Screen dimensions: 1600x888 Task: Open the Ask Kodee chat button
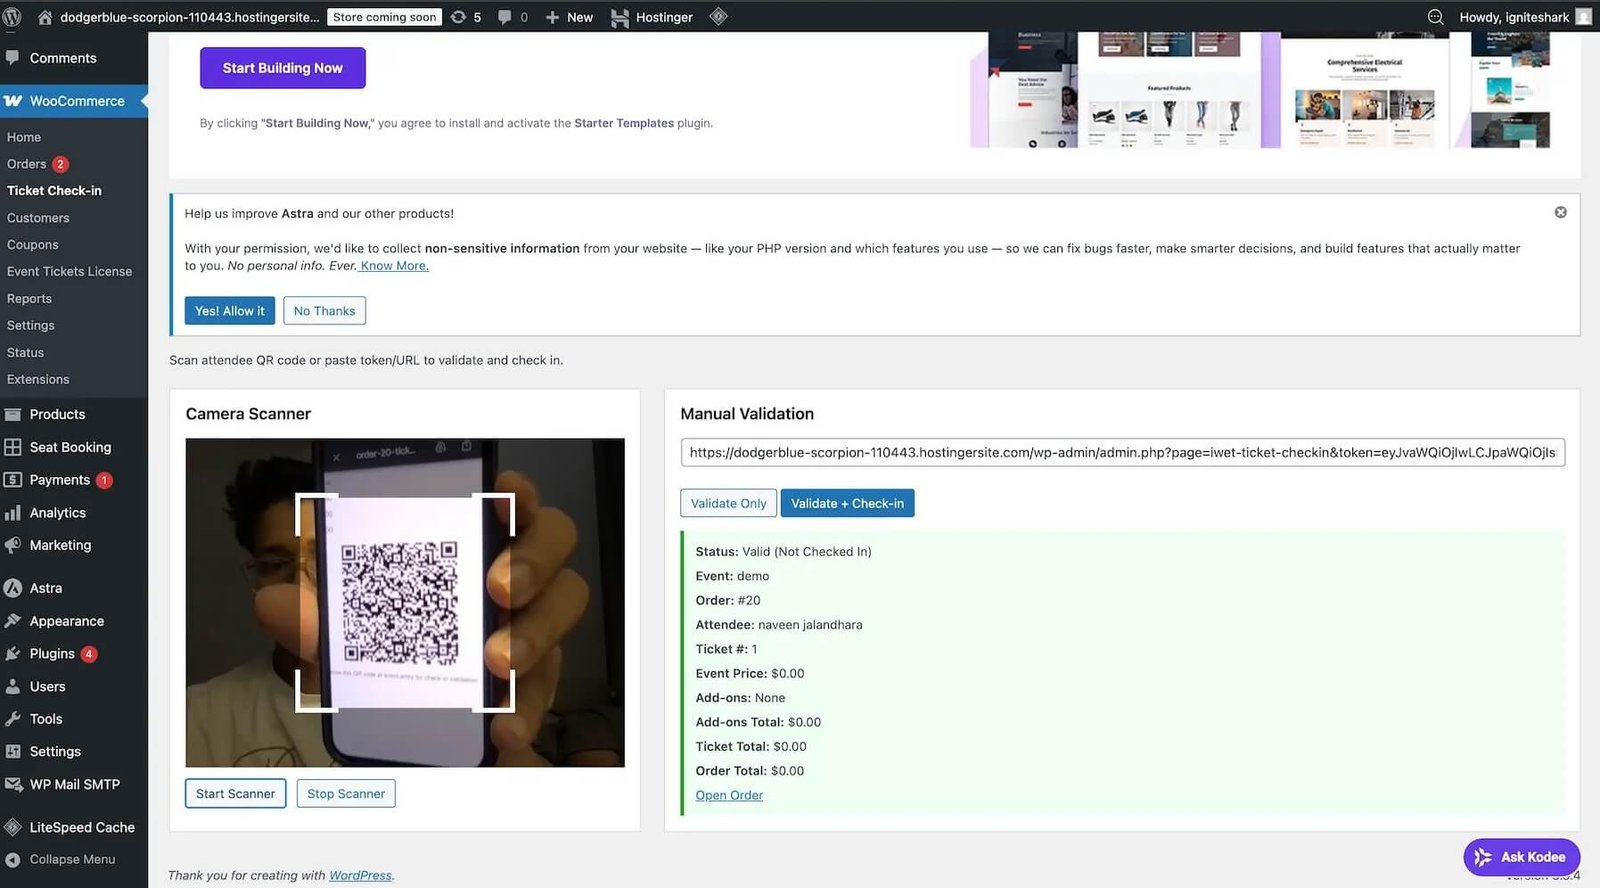(1521, 857)
